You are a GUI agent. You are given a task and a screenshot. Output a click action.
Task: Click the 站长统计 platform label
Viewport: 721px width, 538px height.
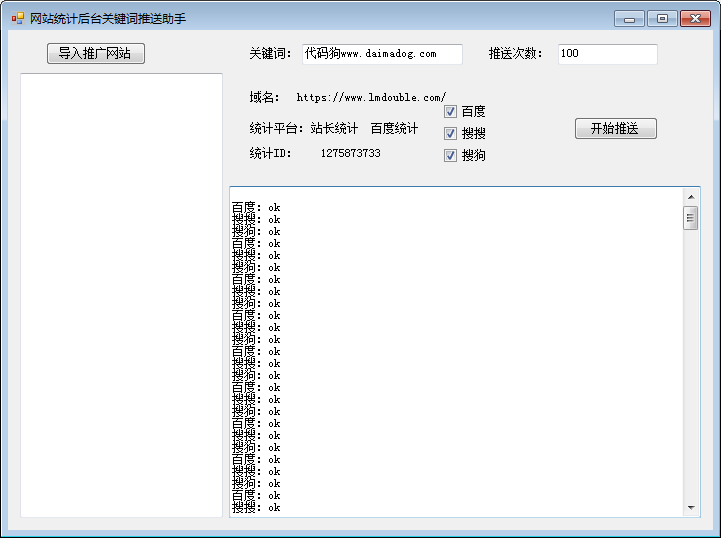pyautogui.click(x=334, y=128)
